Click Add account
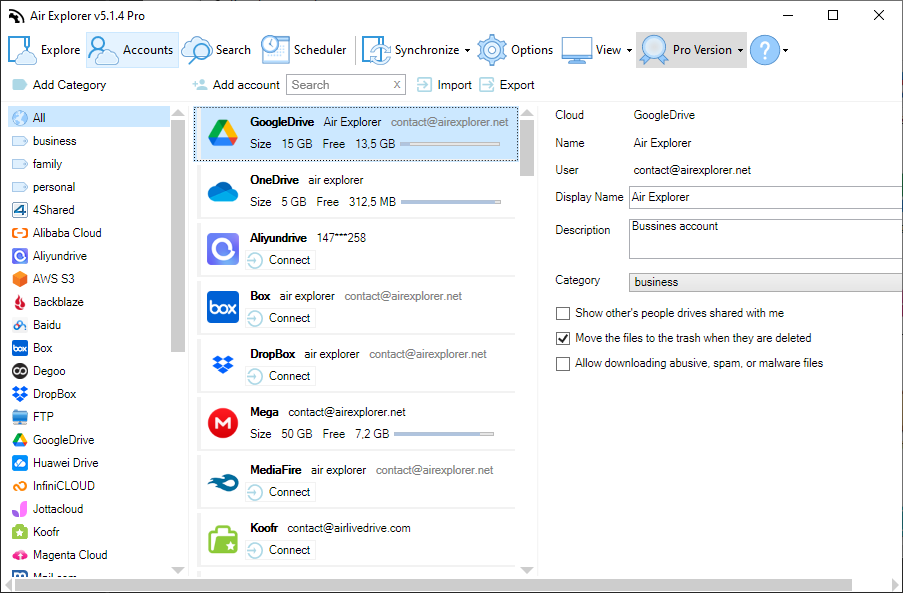 (236, 85)
